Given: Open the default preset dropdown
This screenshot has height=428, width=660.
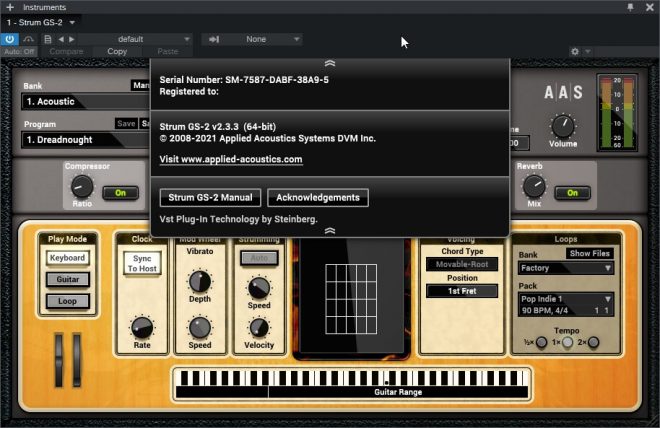Looking at the screenshot, I should click(x=135, y=39).
